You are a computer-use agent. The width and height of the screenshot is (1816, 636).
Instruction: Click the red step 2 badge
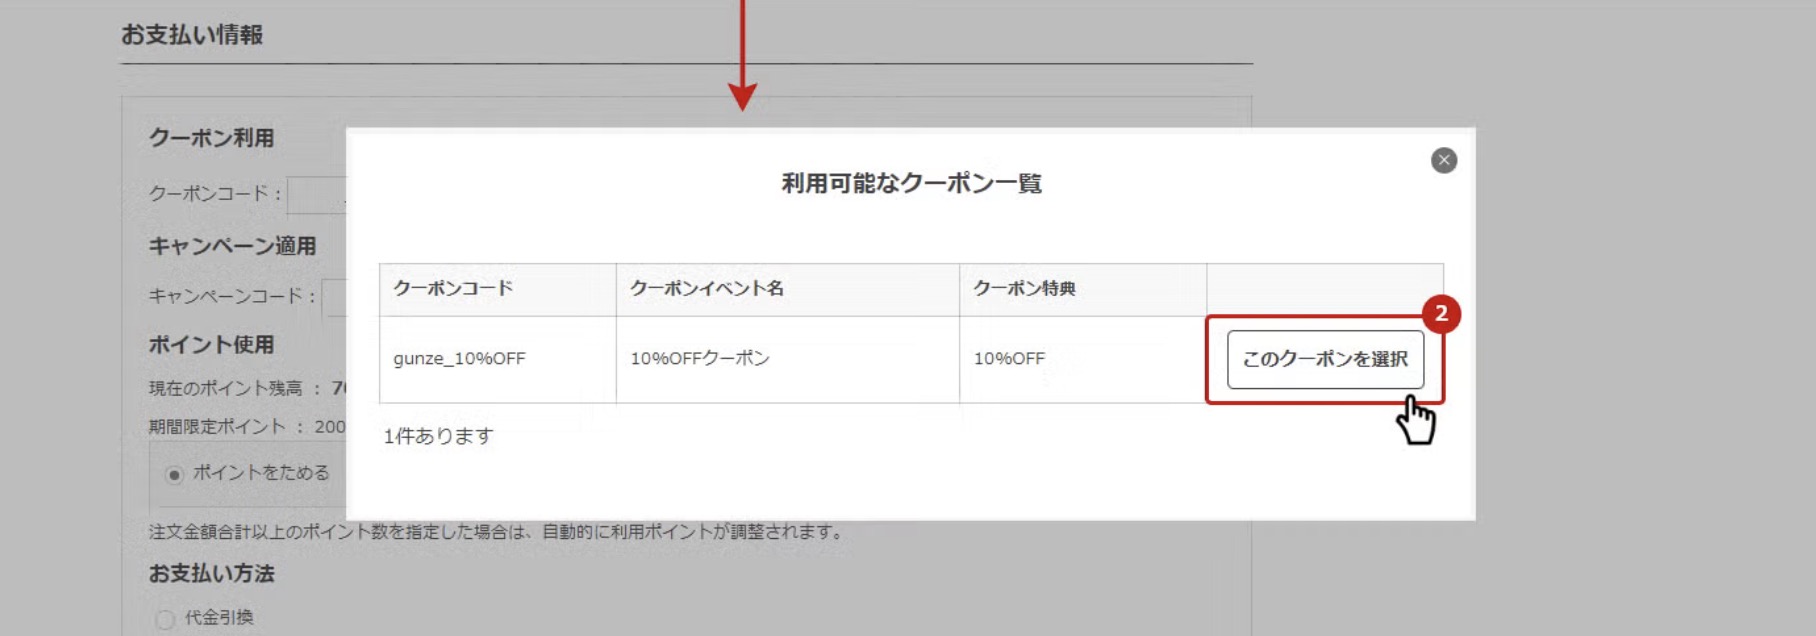1440,314
